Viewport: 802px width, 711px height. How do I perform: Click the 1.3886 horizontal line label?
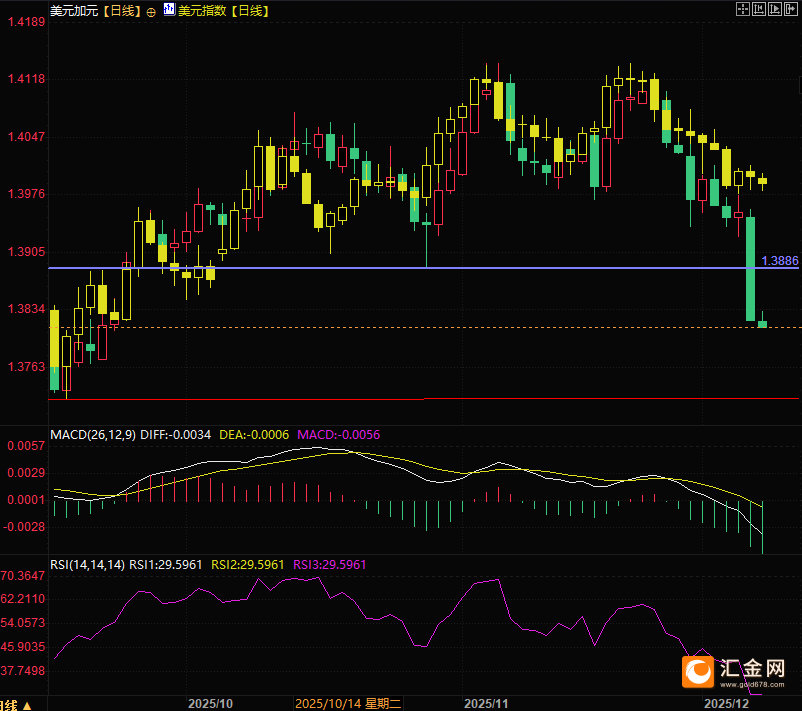(x=779, y=261)
